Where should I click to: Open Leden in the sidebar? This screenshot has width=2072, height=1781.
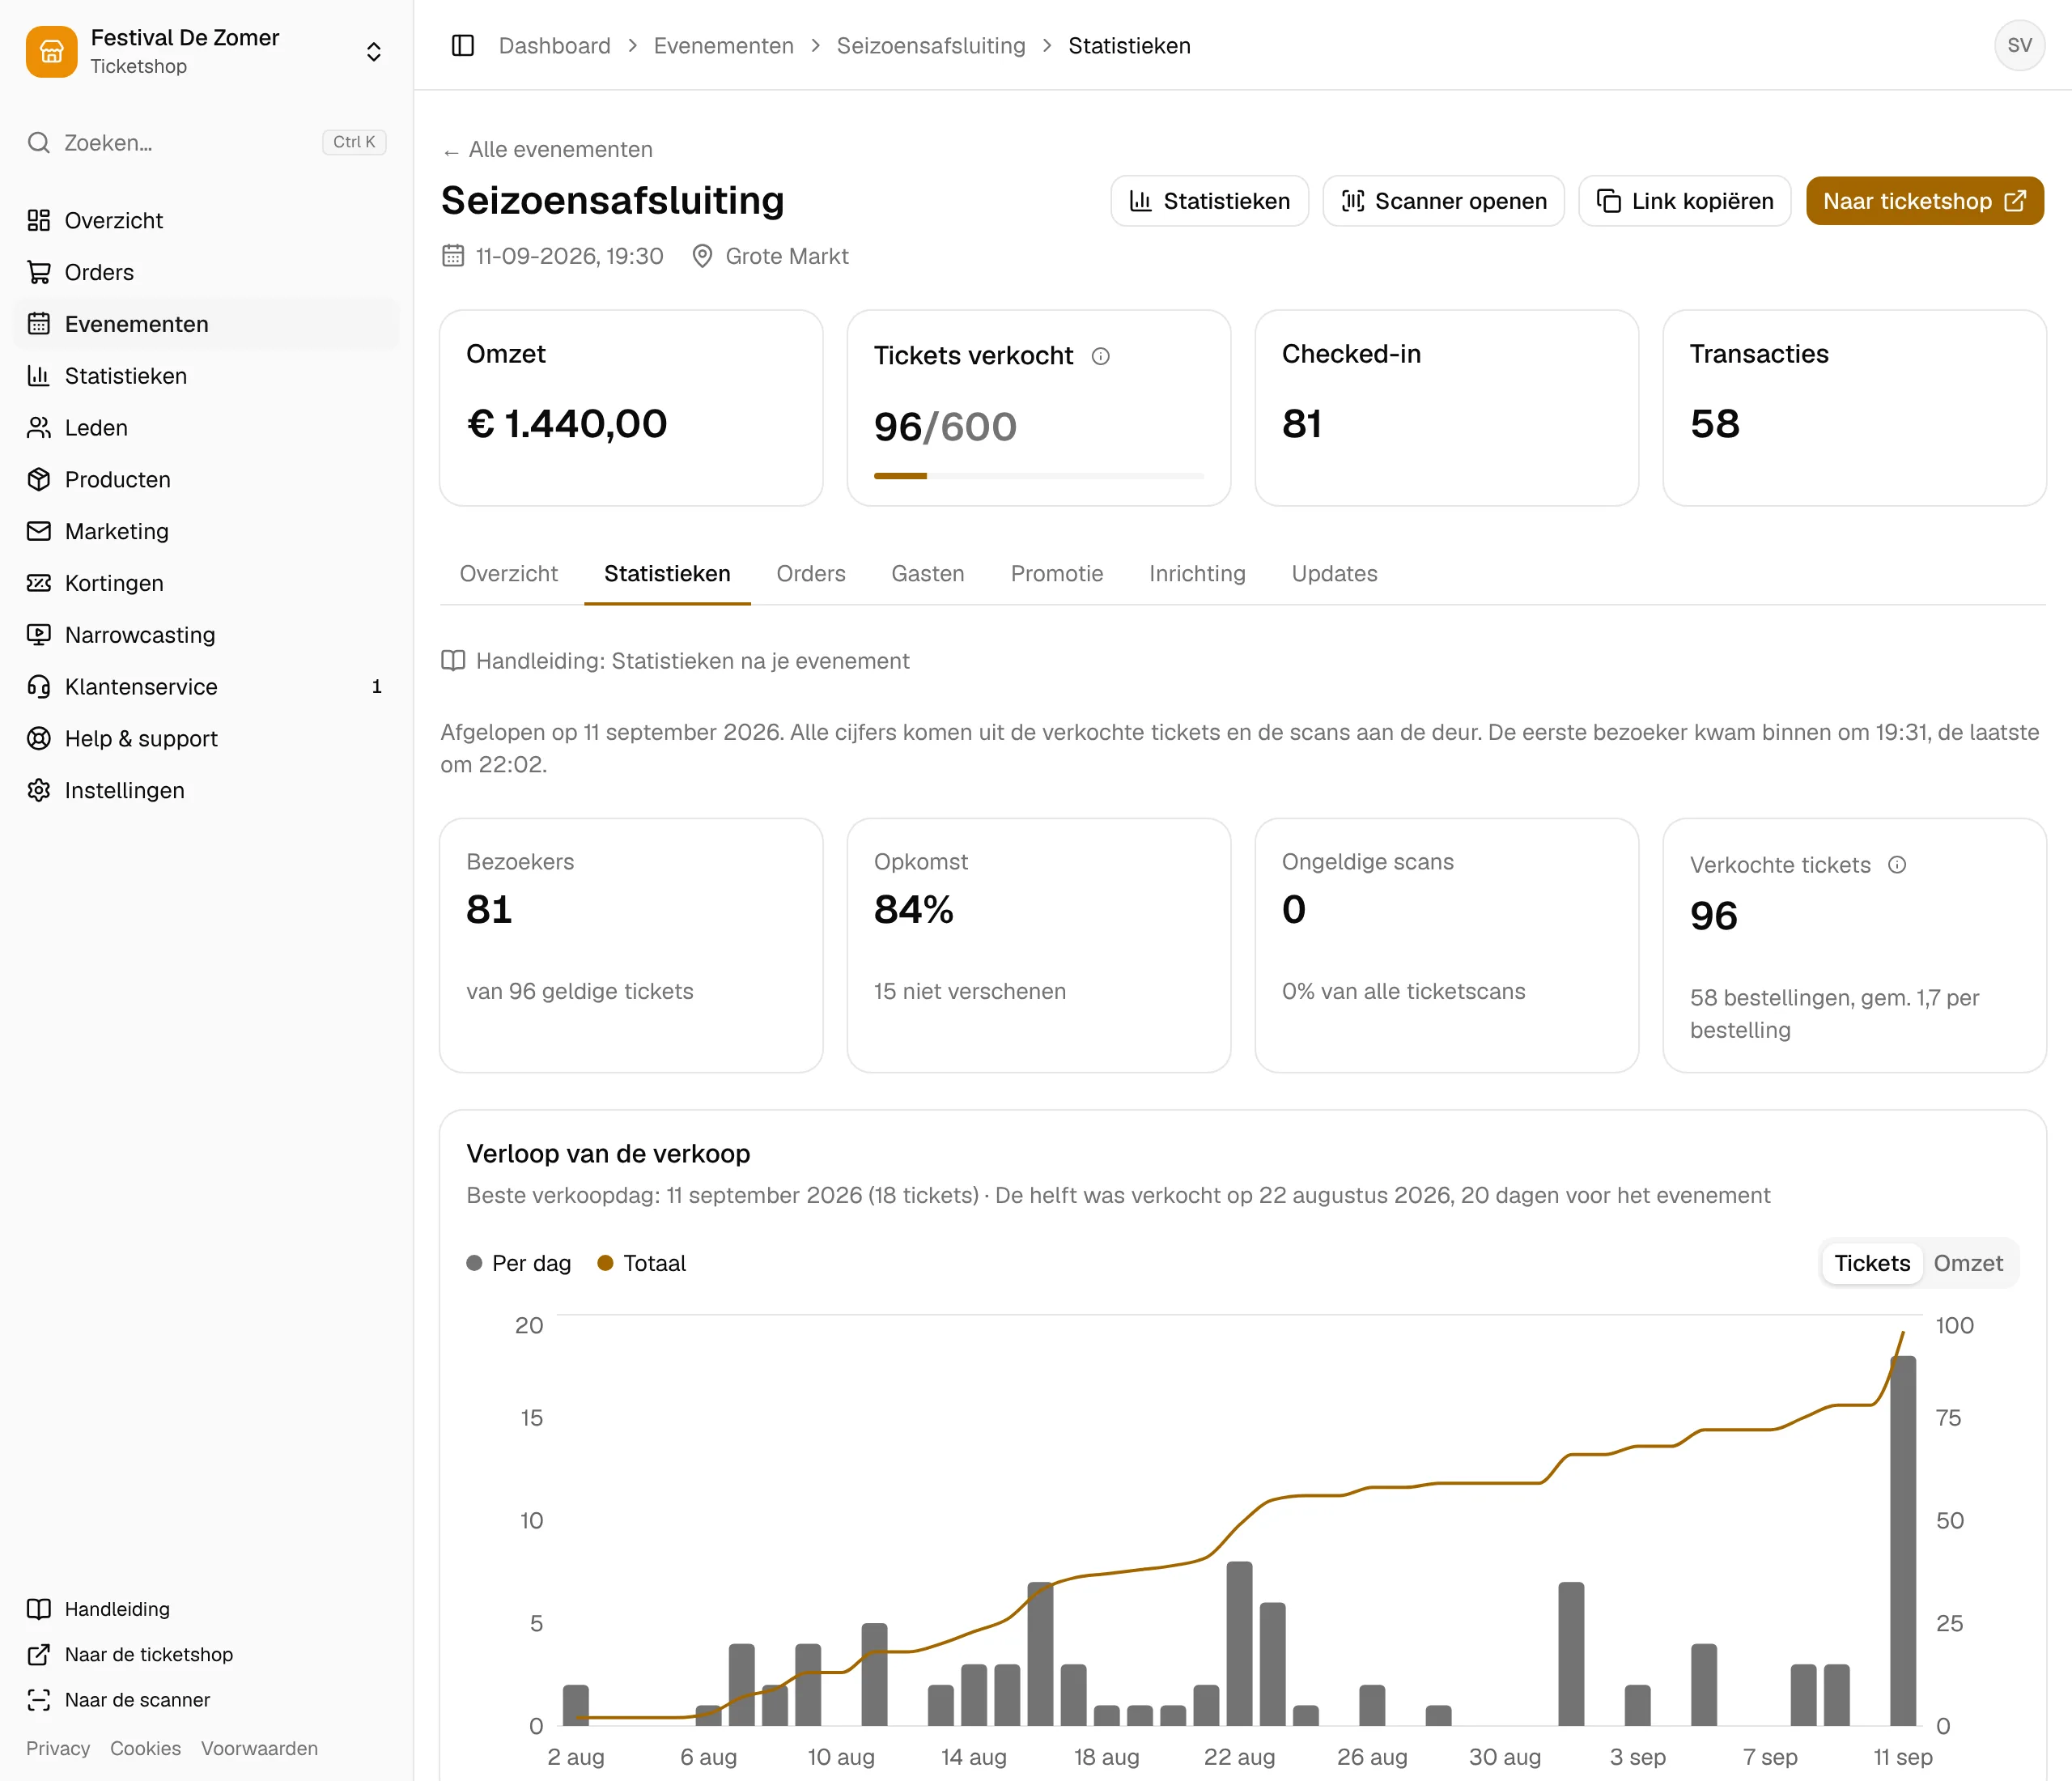[206, 428]
